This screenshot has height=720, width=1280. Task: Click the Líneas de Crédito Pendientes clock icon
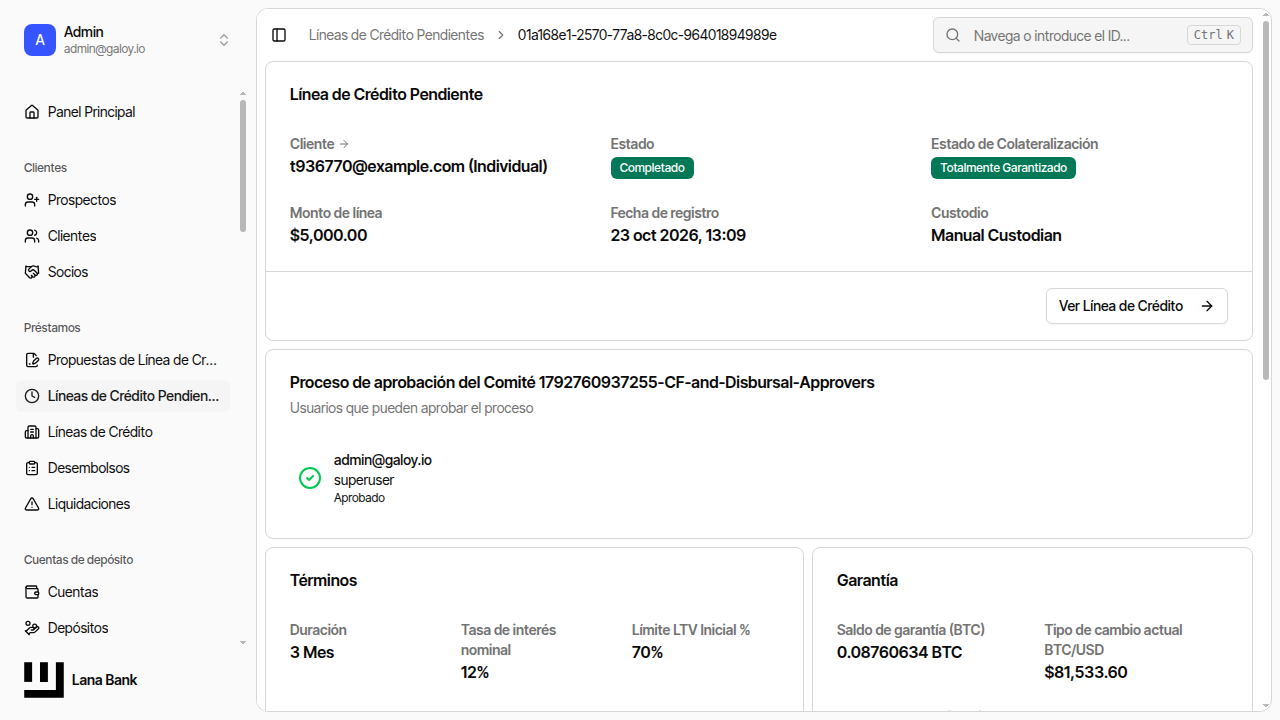(x=32, y=396)
